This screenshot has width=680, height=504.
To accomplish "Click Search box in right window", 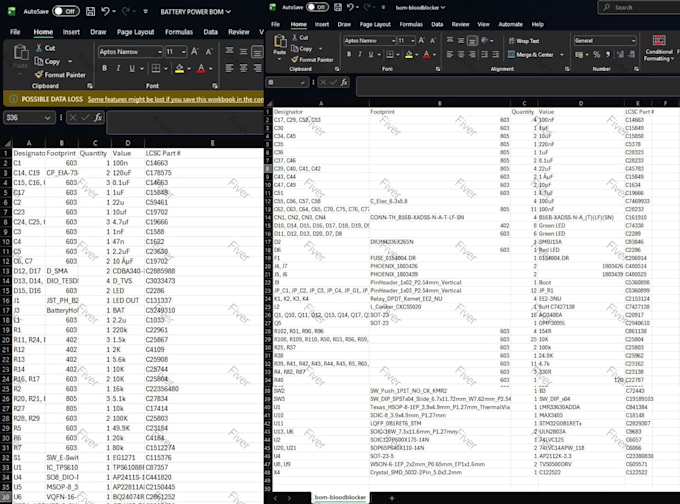I will click(x=638, y=7).
